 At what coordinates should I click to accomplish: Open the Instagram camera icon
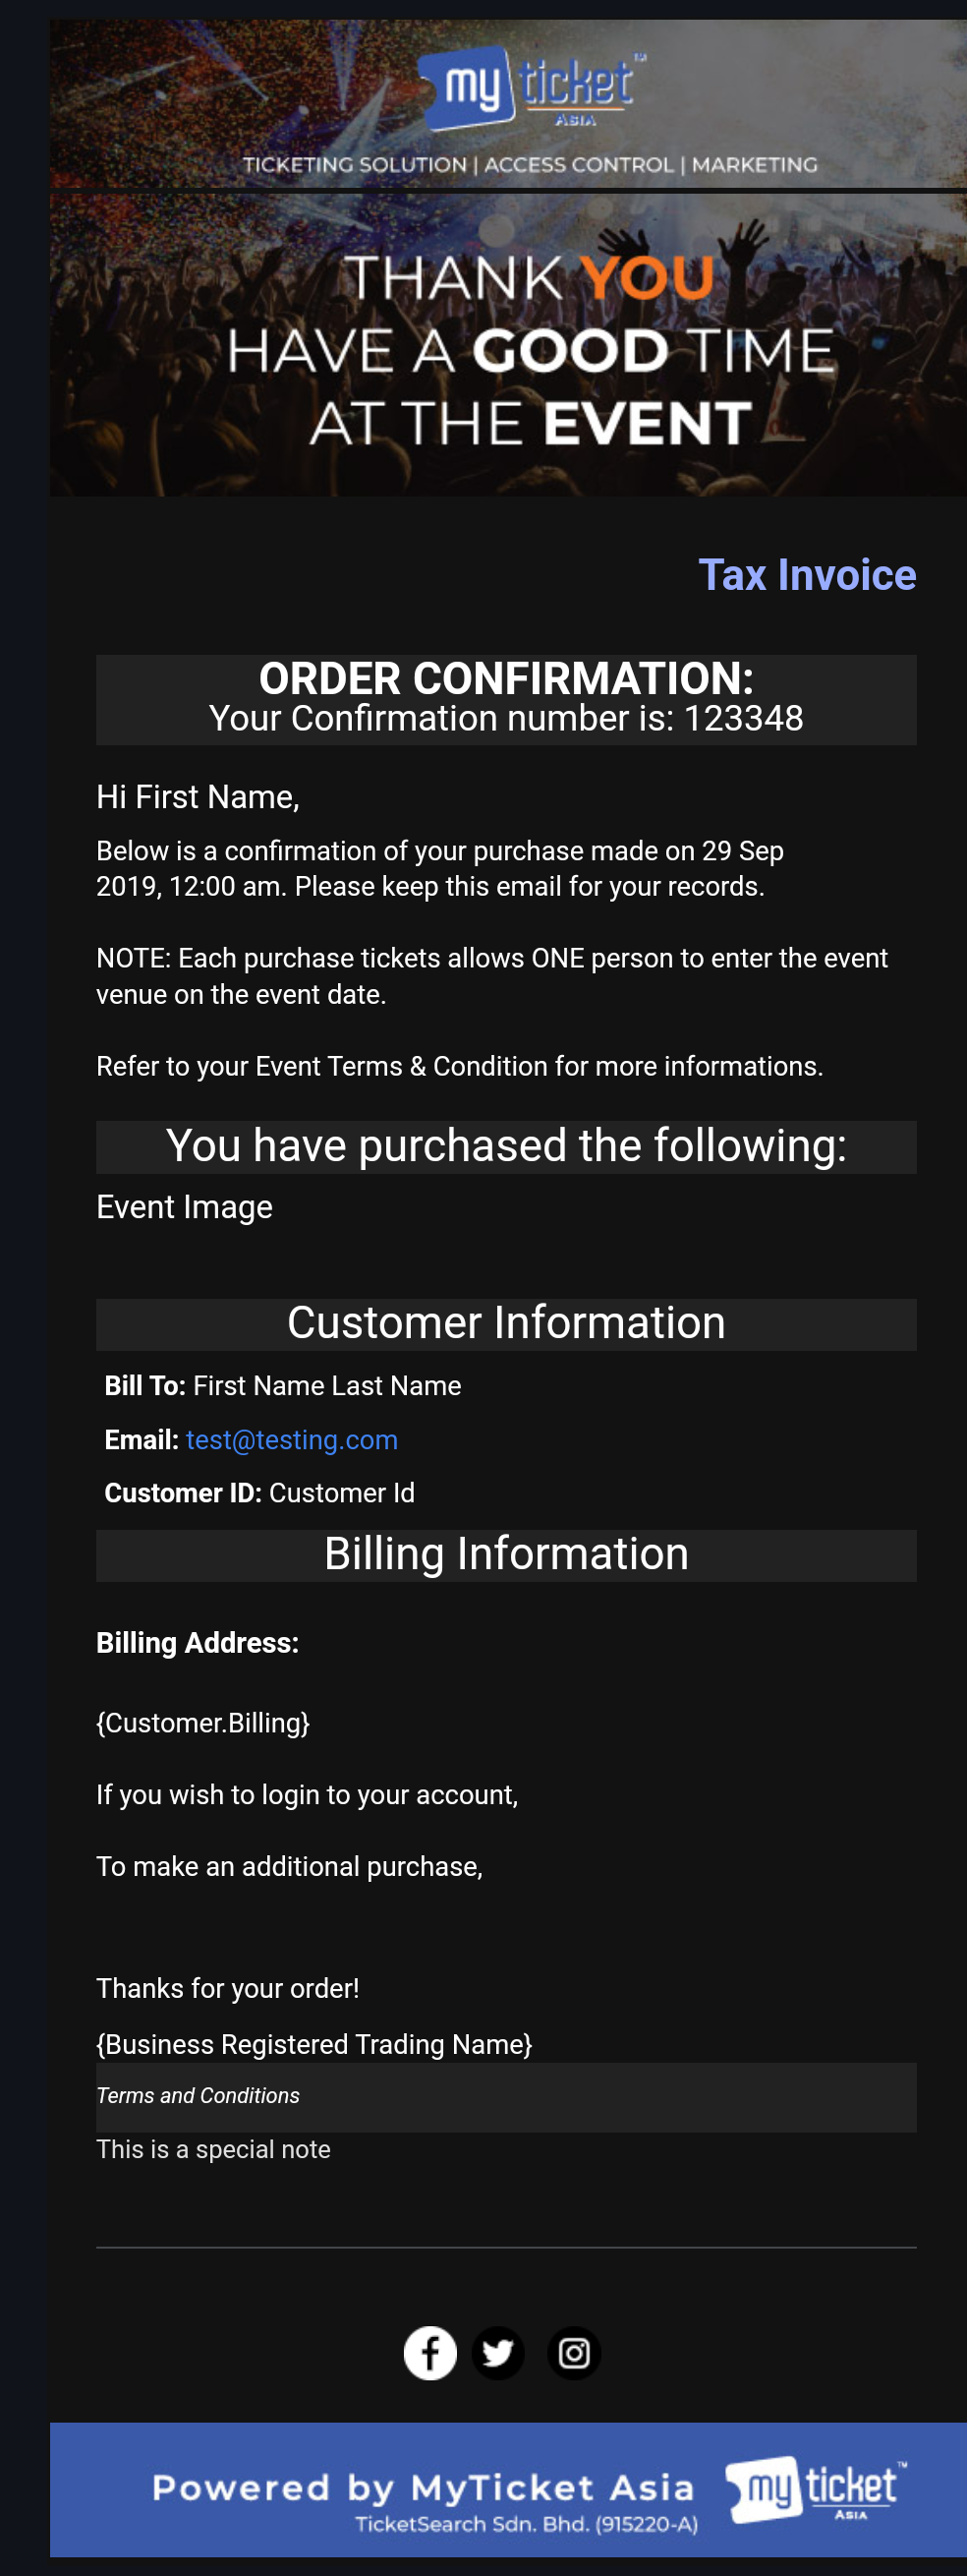click(x=574, y=2352)
